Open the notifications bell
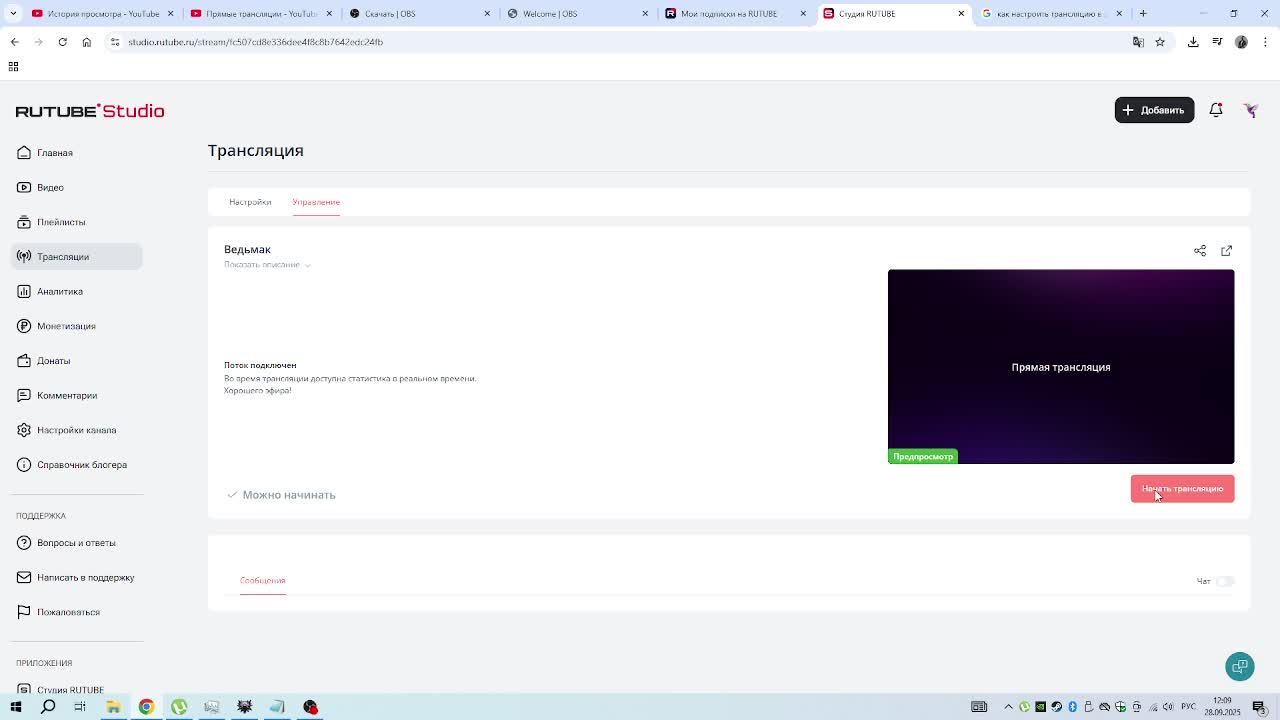The image size is (1280, 720). [x=1216, y=110]
